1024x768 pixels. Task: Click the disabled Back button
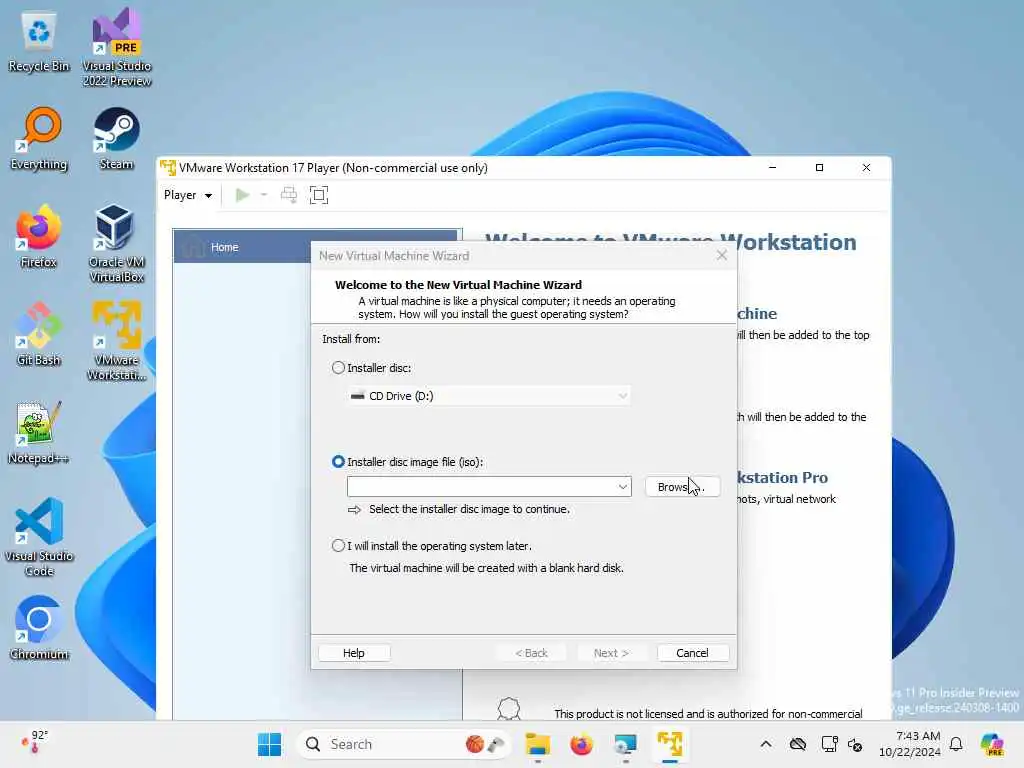(x=531, y=653)
